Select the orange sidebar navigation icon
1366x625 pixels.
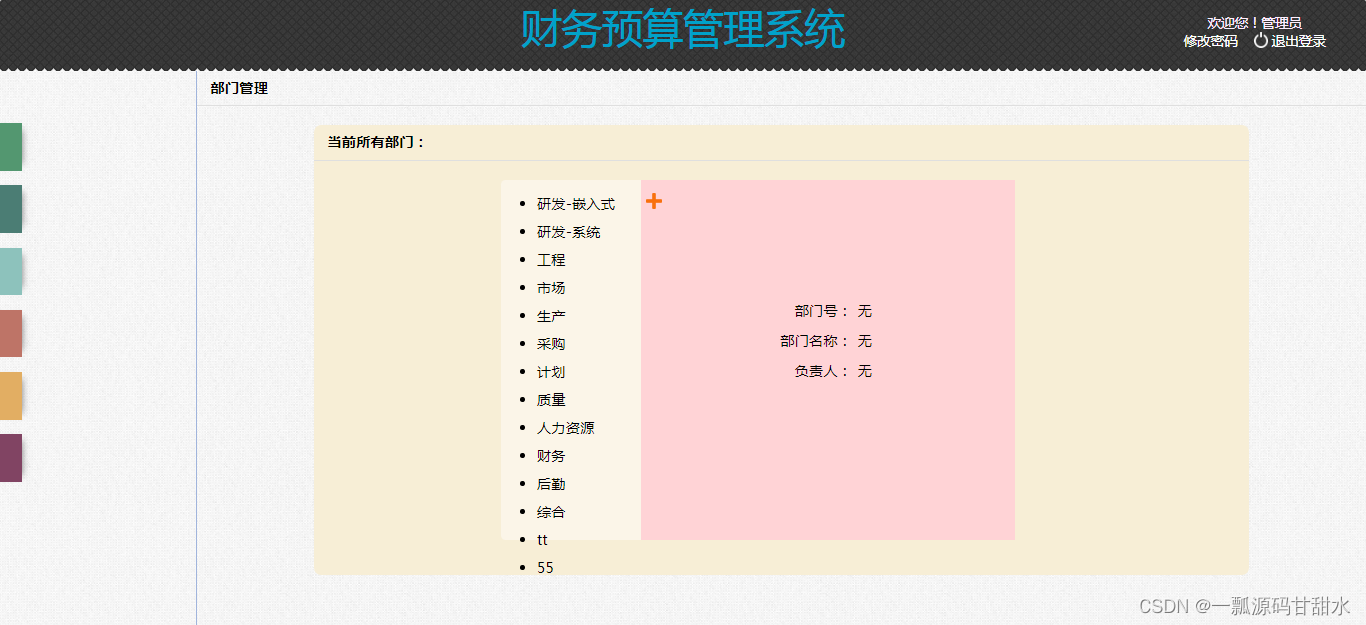click(10, 395)
